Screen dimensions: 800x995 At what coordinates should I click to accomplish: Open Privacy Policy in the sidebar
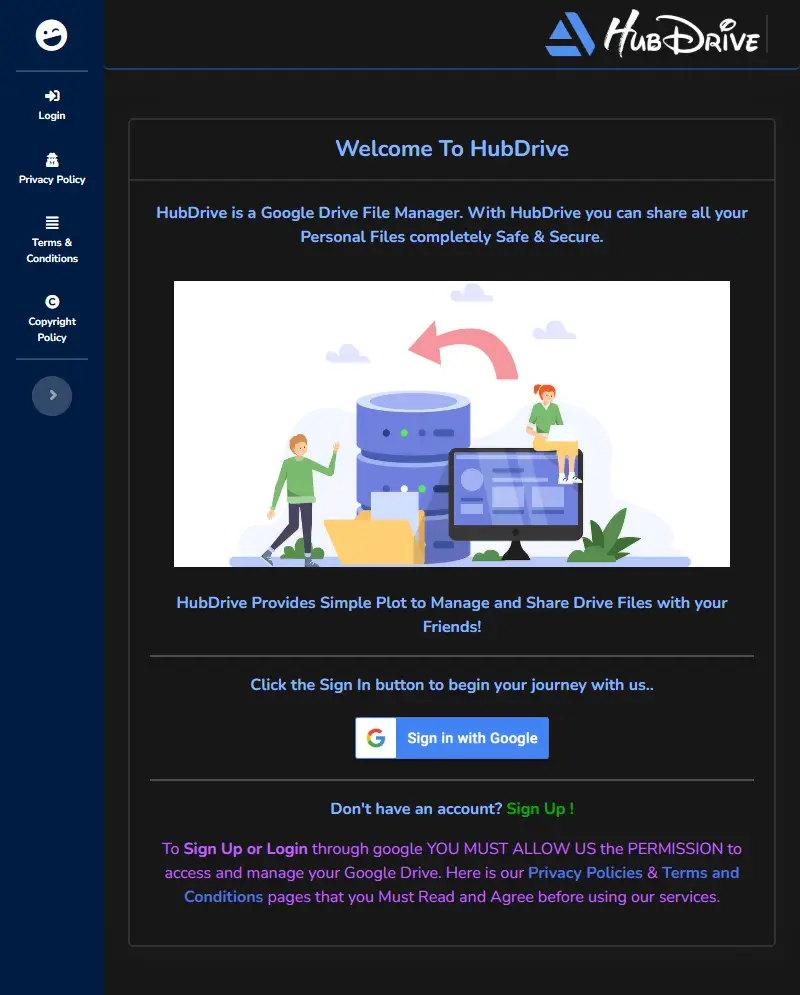coord(51,169)
